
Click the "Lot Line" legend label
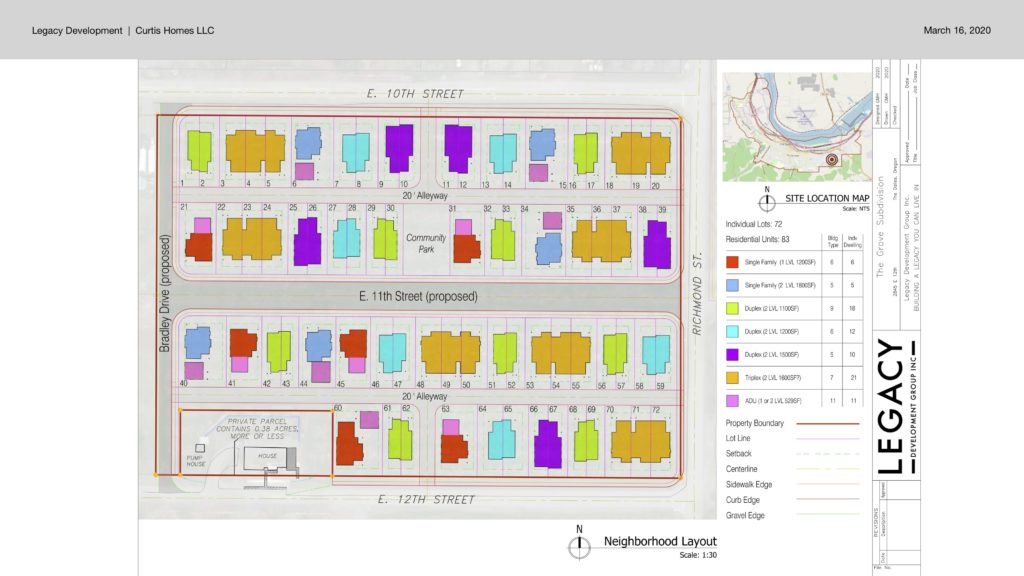click(738, 438)
